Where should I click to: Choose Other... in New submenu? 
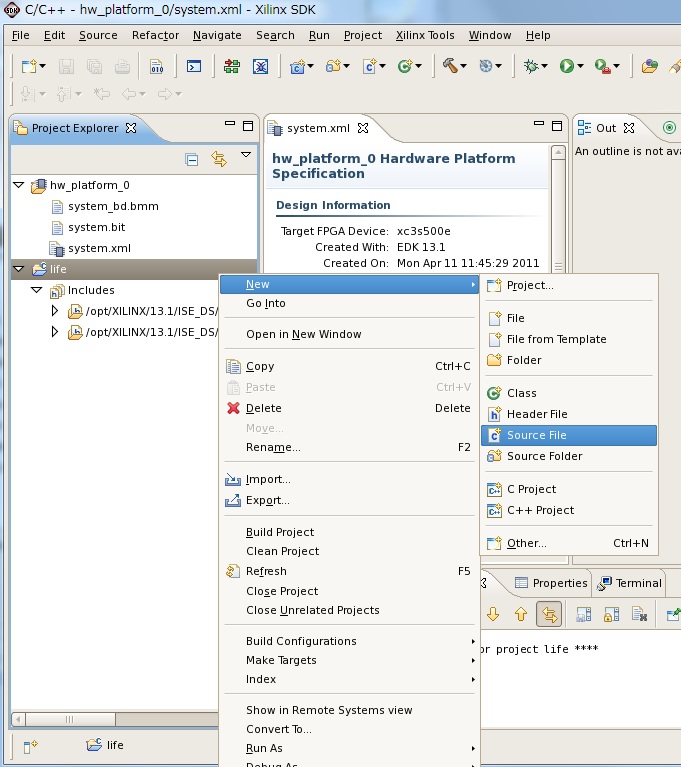coord(569,543)
